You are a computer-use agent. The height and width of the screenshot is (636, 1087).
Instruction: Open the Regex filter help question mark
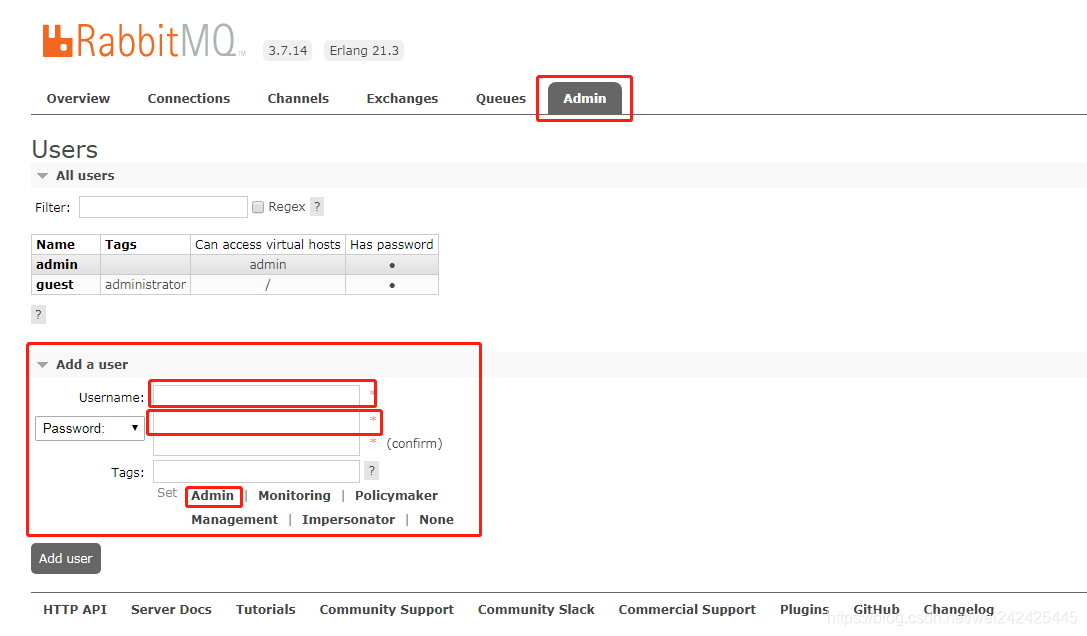coord(317,207)
